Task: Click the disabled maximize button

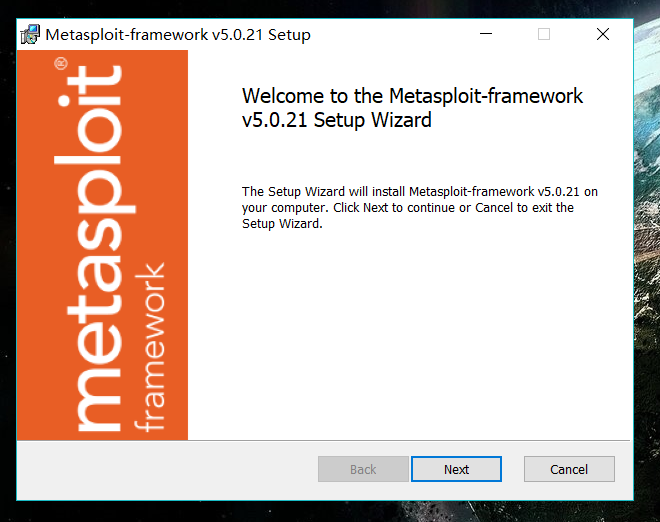Action: (544, 34)
